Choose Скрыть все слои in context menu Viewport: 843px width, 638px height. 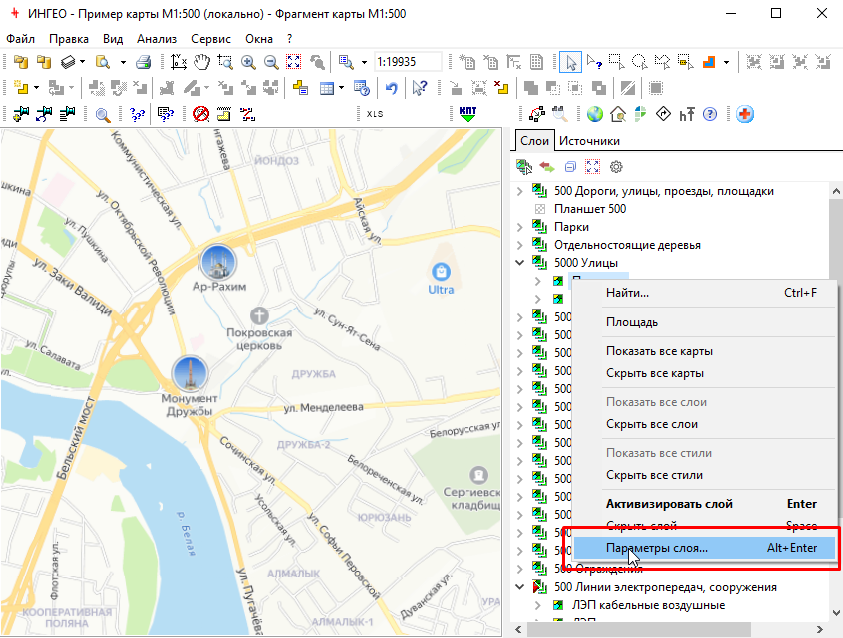pos(704,424)
